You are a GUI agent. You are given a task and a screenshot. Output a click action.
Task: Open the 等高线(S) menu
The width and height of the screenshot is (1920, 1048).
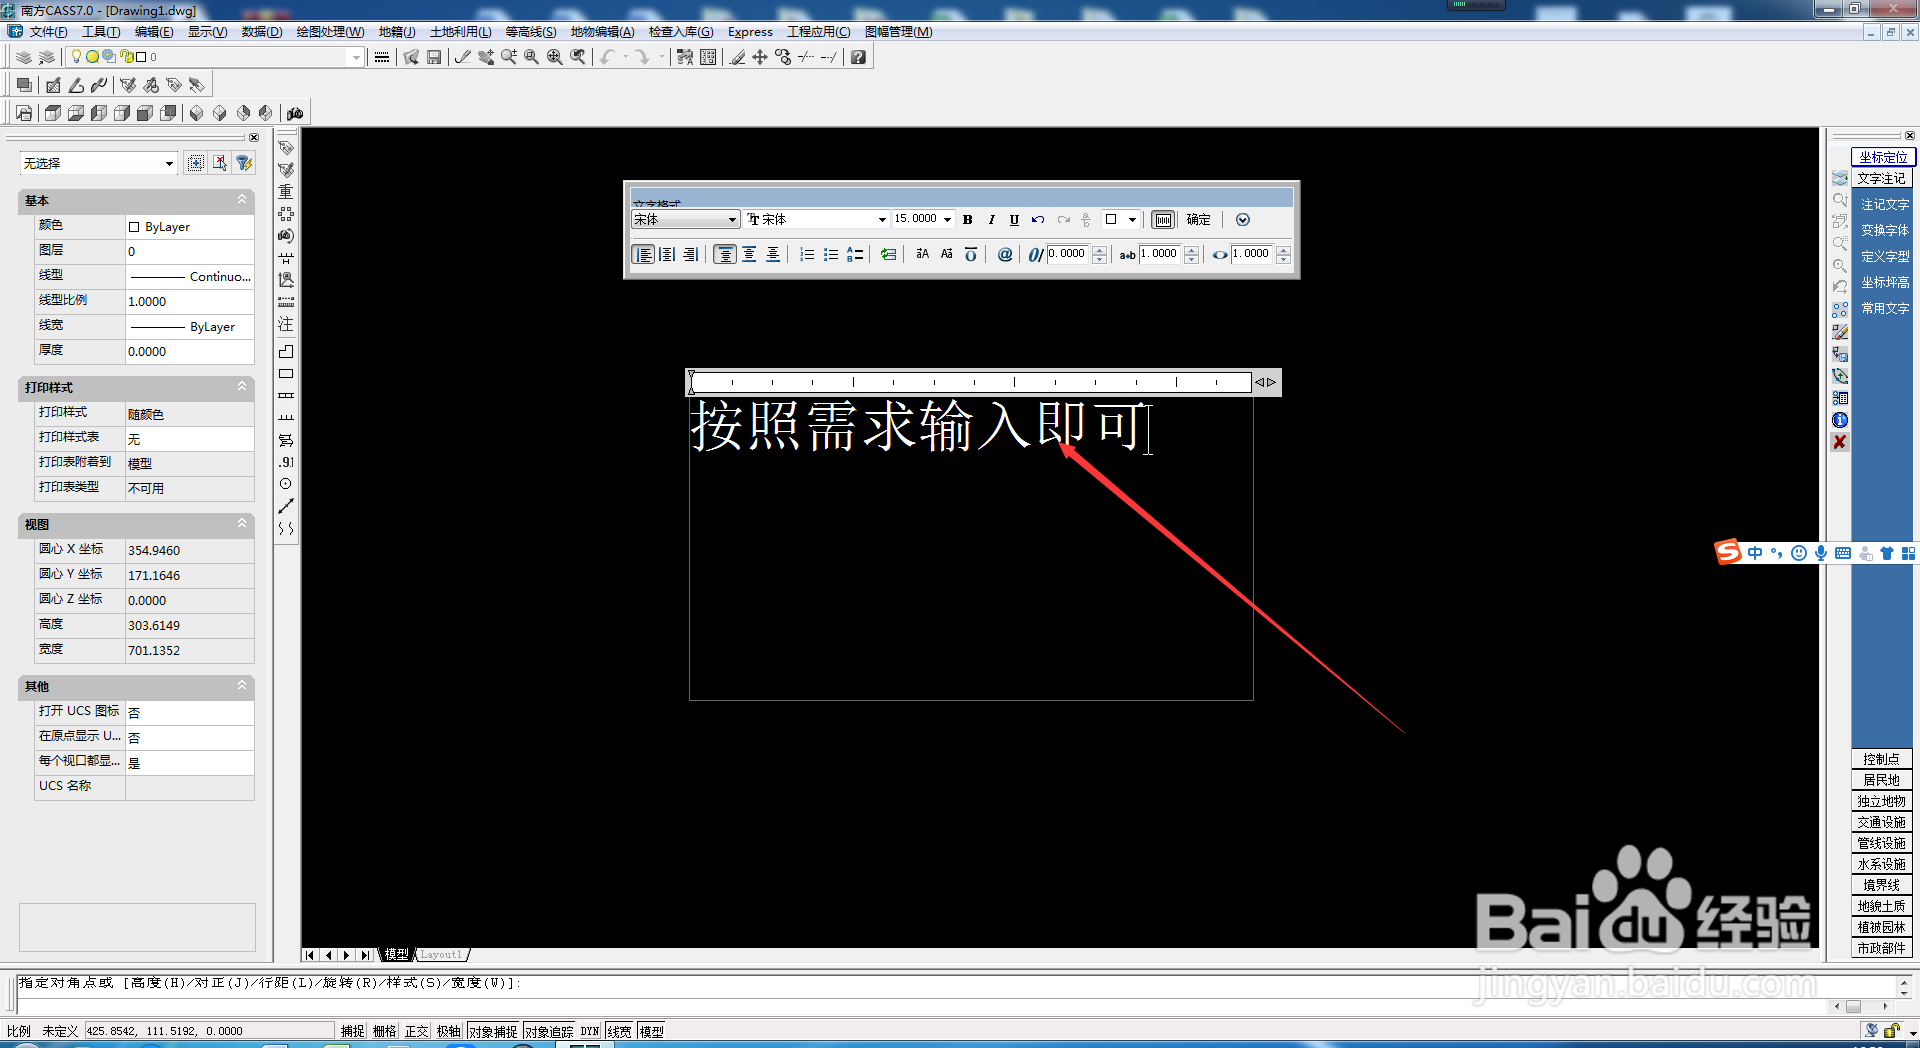pyautogui.click(x=531, y=32)
